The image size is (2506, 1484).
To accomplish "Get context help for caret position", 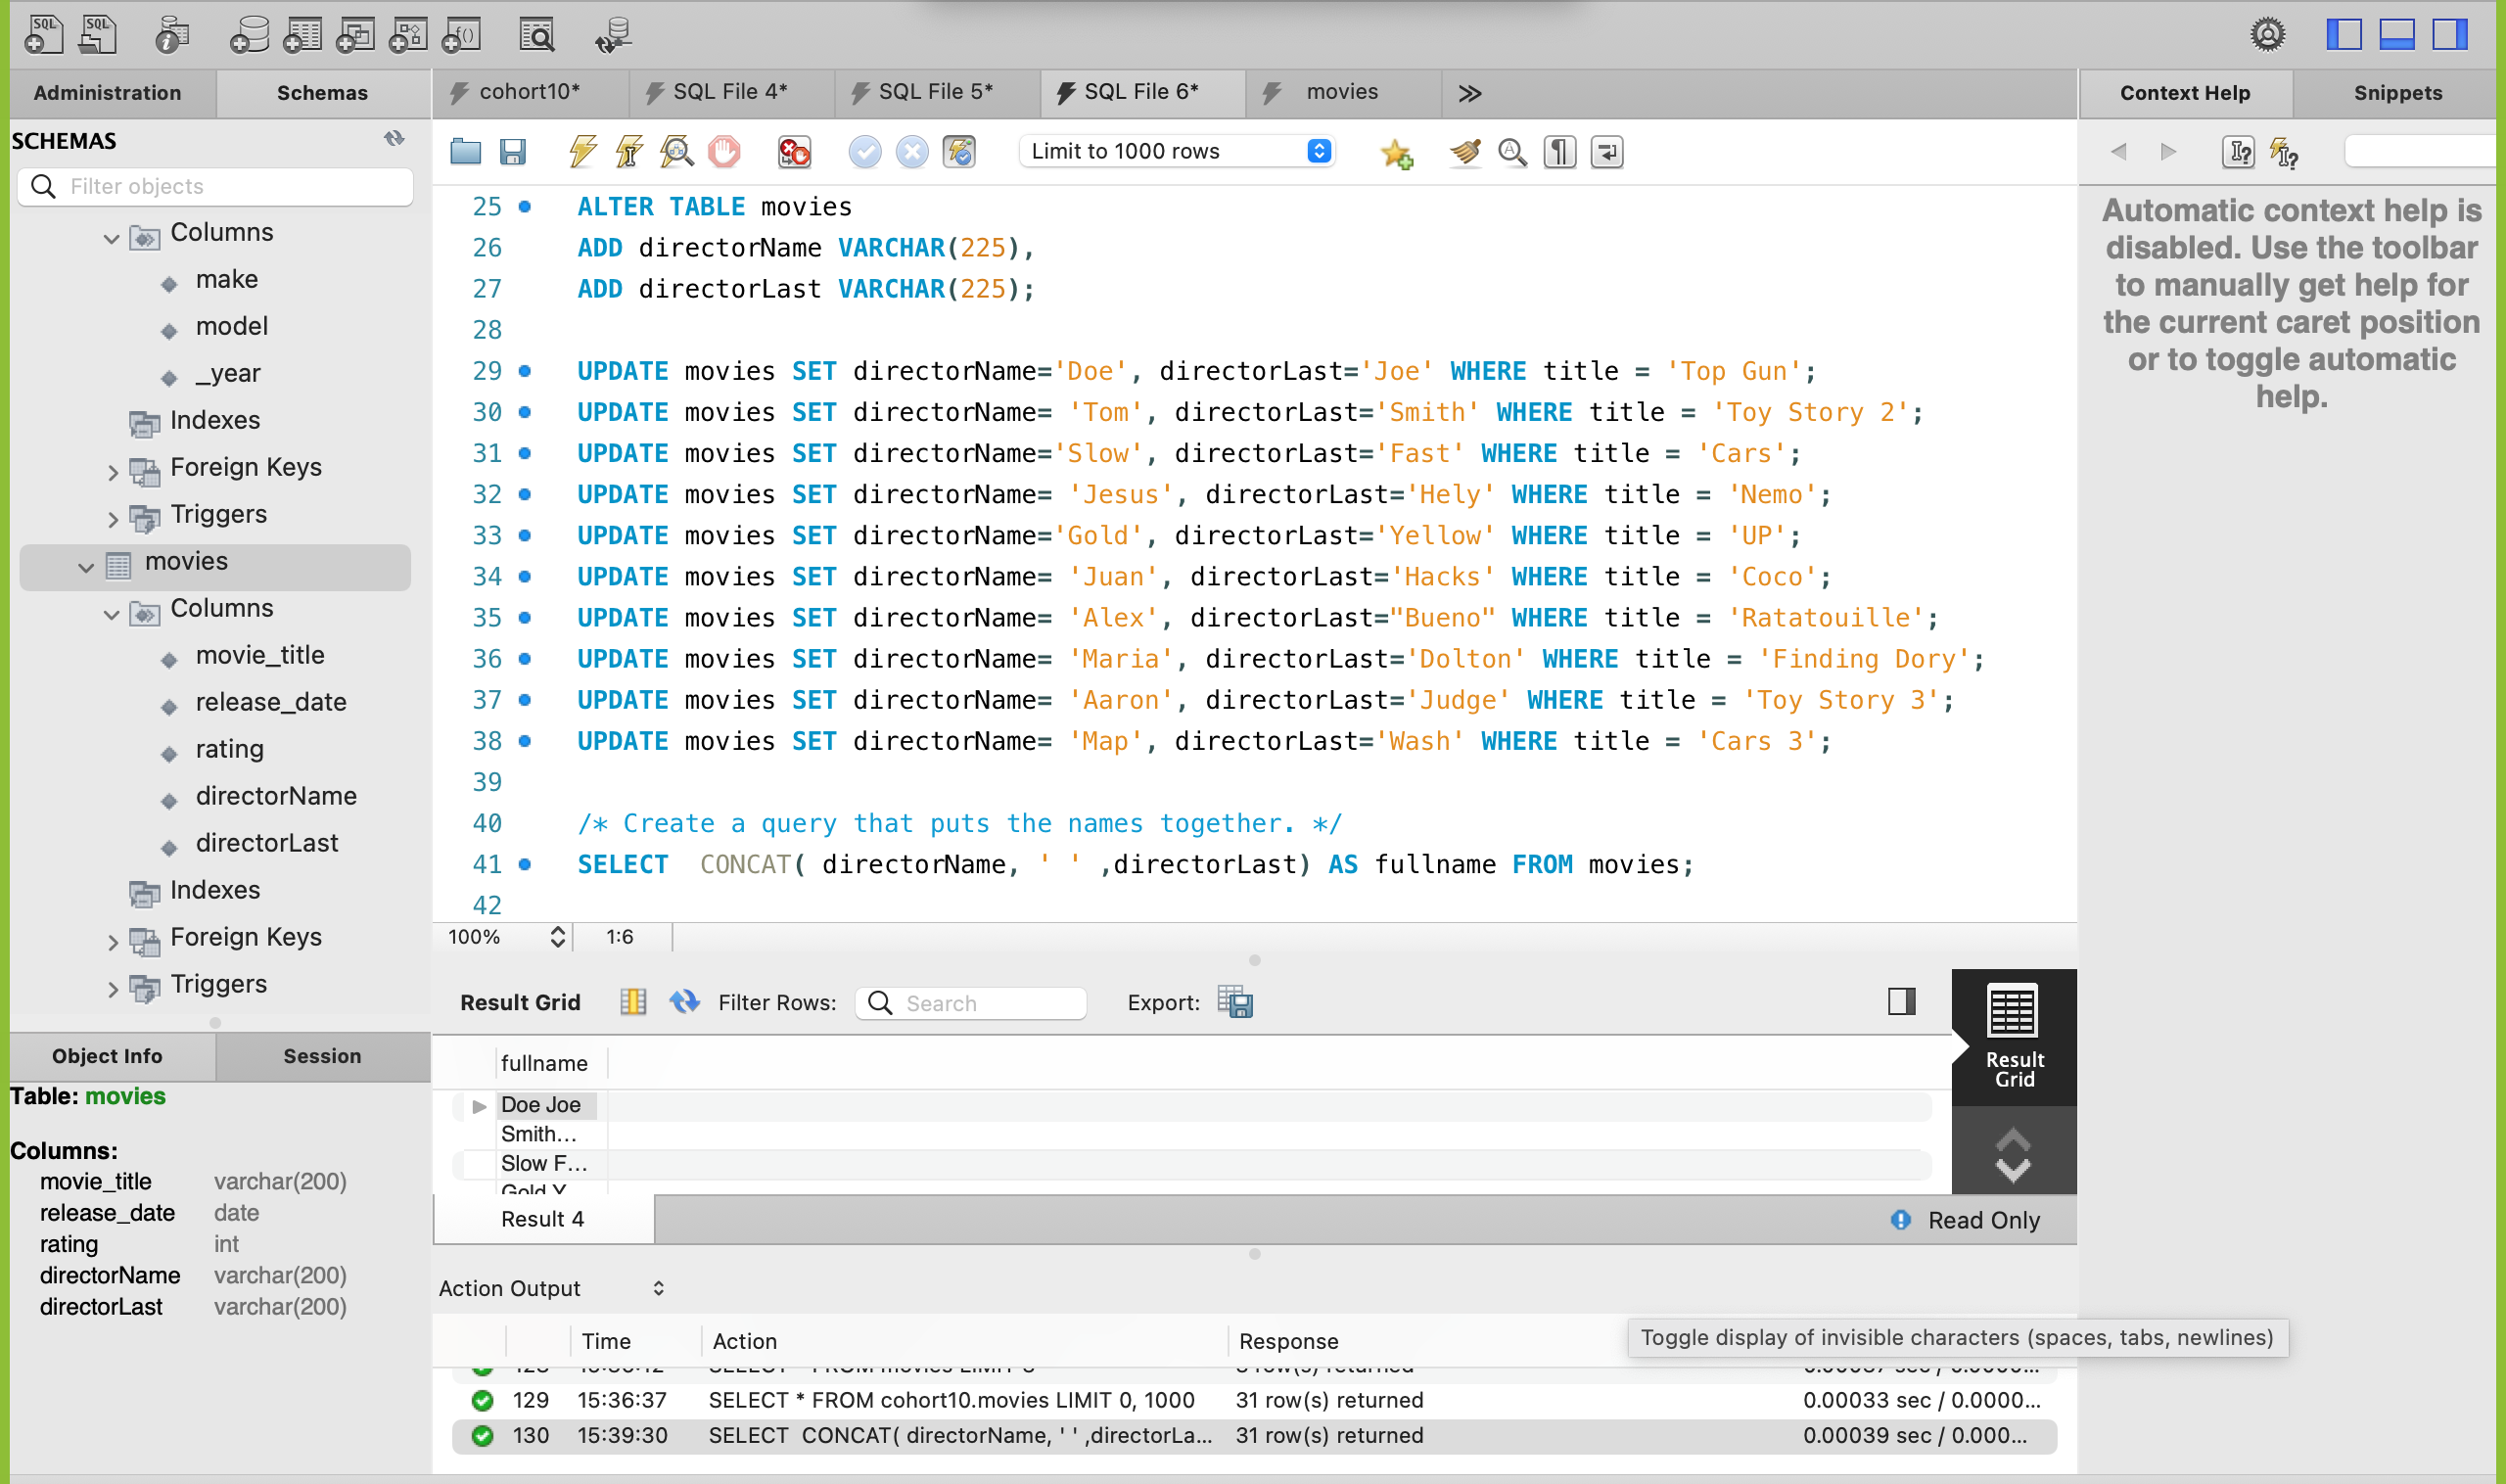I will [2237, 152].
